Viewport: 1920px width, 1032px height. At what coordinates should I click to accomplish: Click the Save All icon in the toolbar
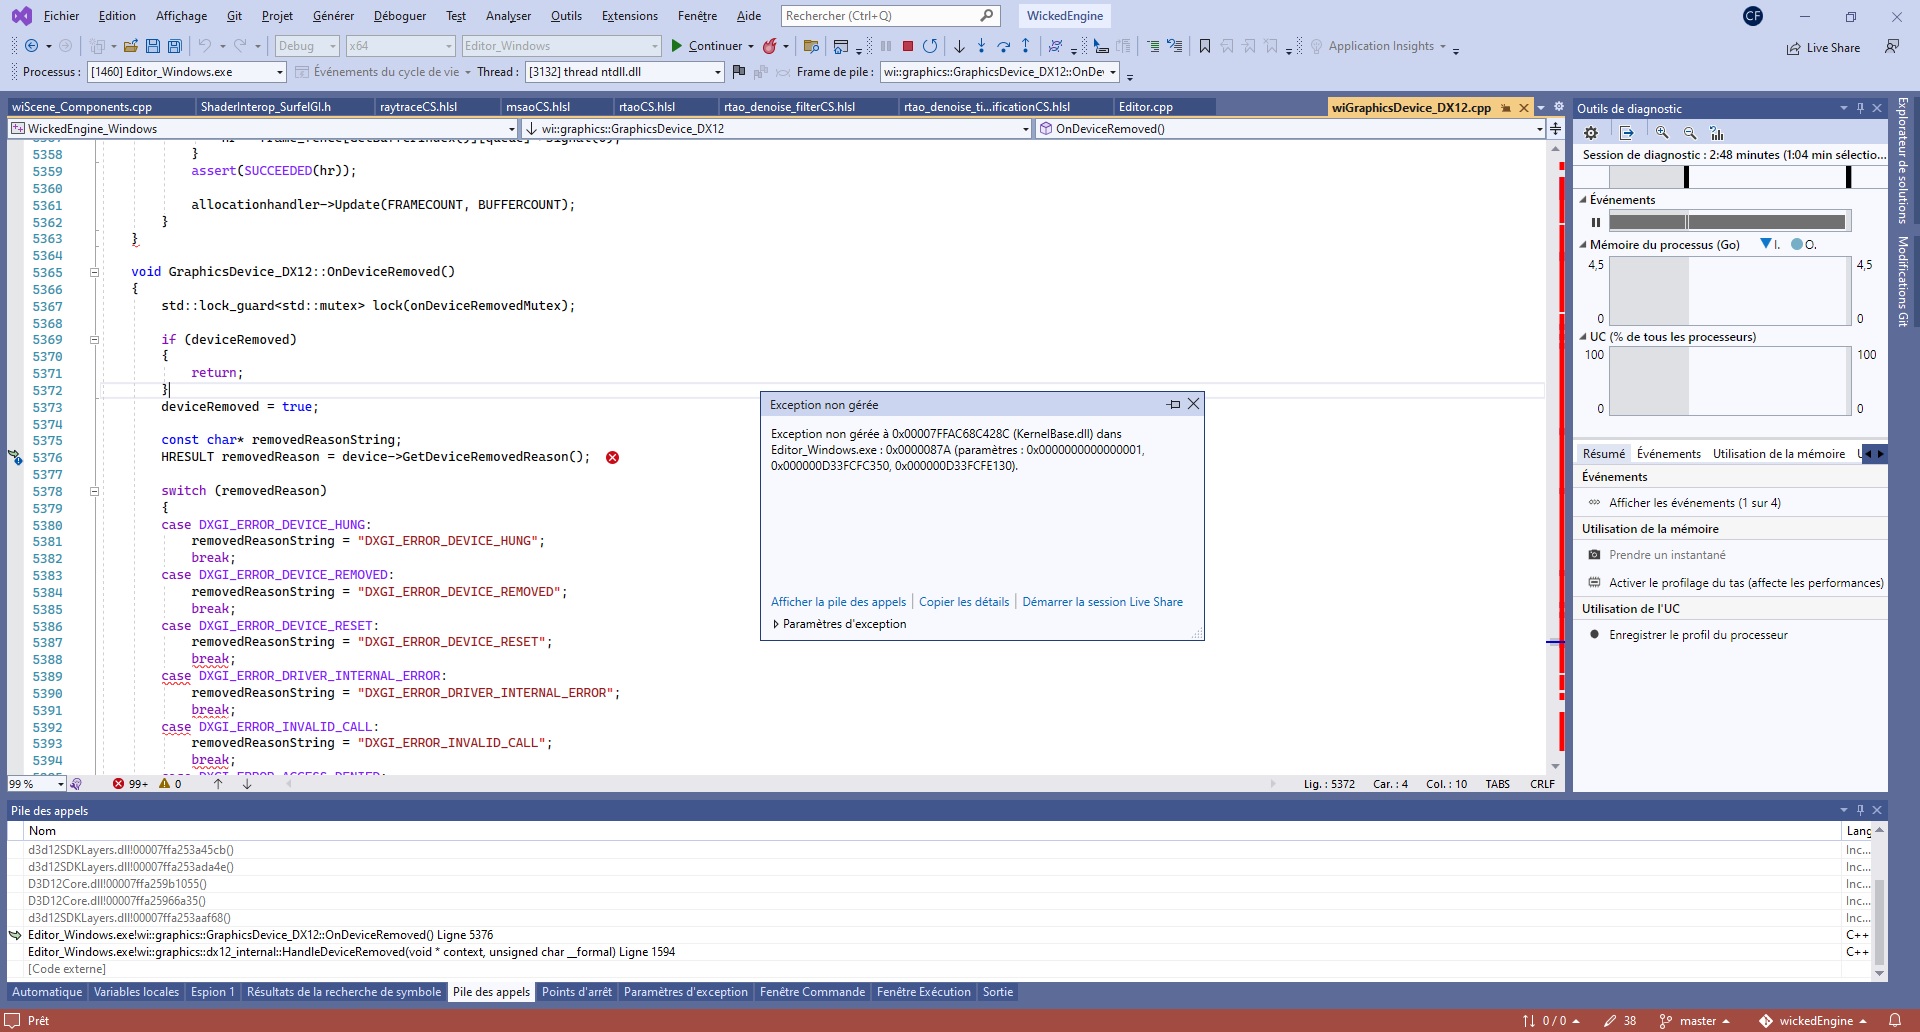(174, 46)
